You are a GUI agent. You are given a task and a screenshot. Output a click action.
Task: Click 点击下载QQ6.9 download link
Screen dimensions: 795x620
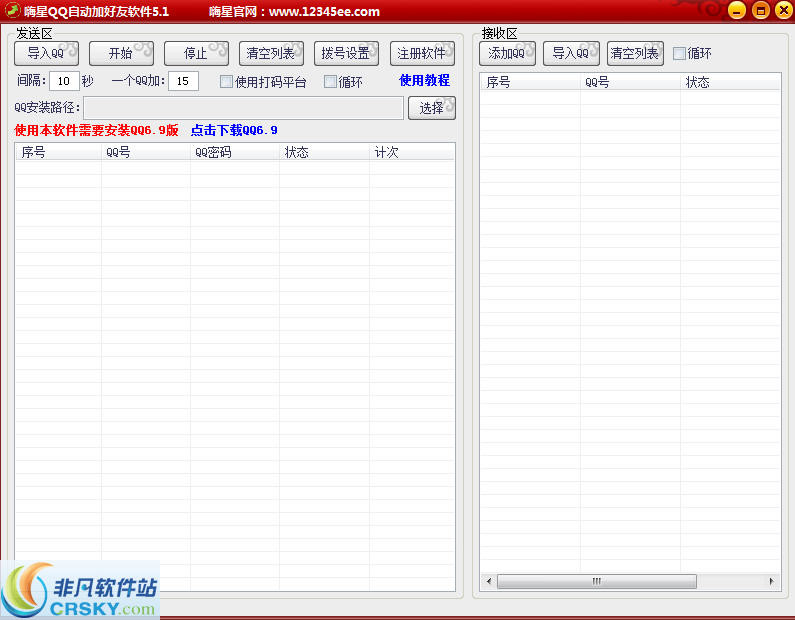(x=234, y=130)
